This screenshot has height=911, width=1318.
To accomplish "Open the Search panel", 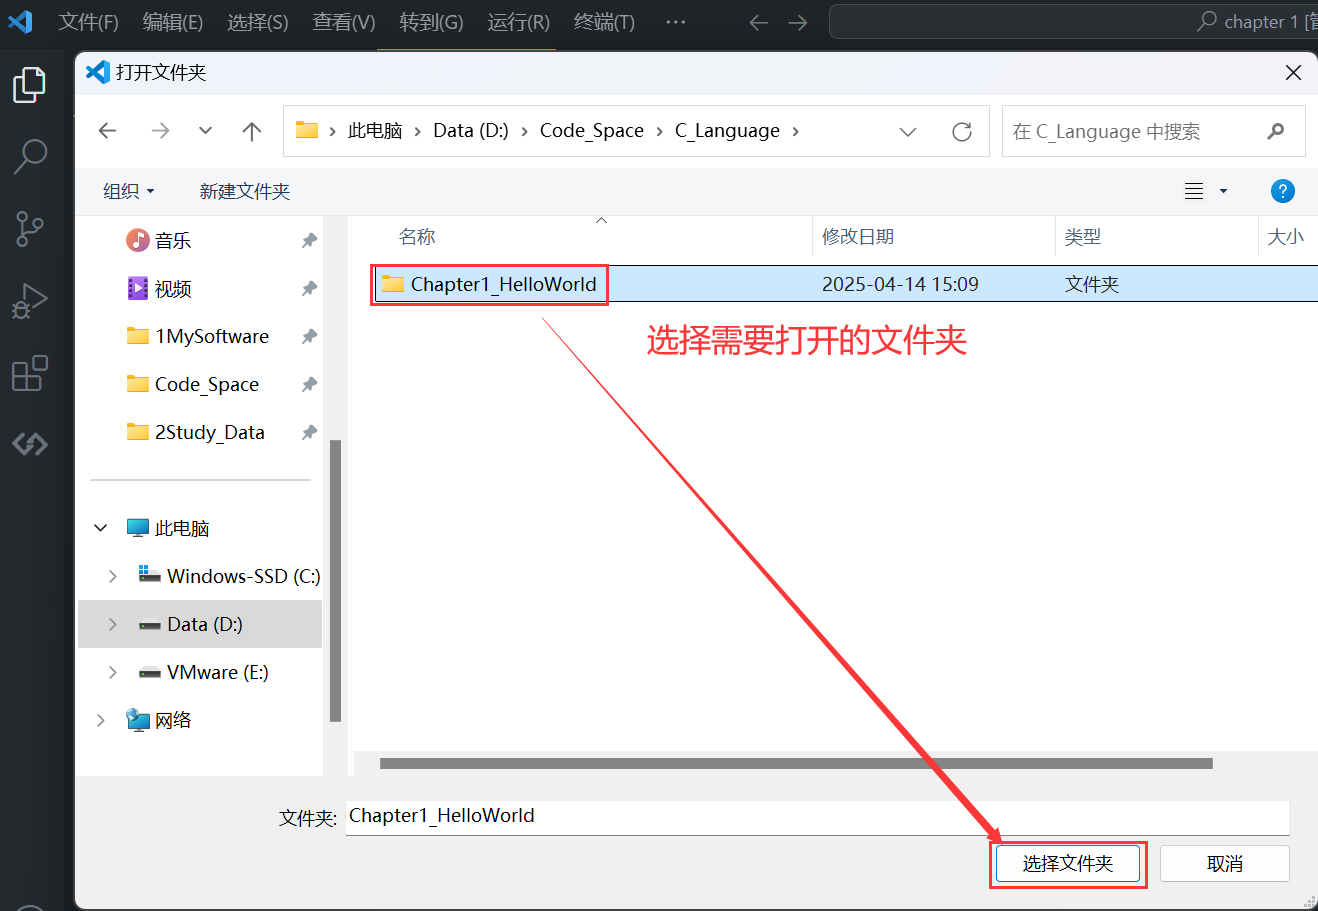I will (x=29, y=157).
